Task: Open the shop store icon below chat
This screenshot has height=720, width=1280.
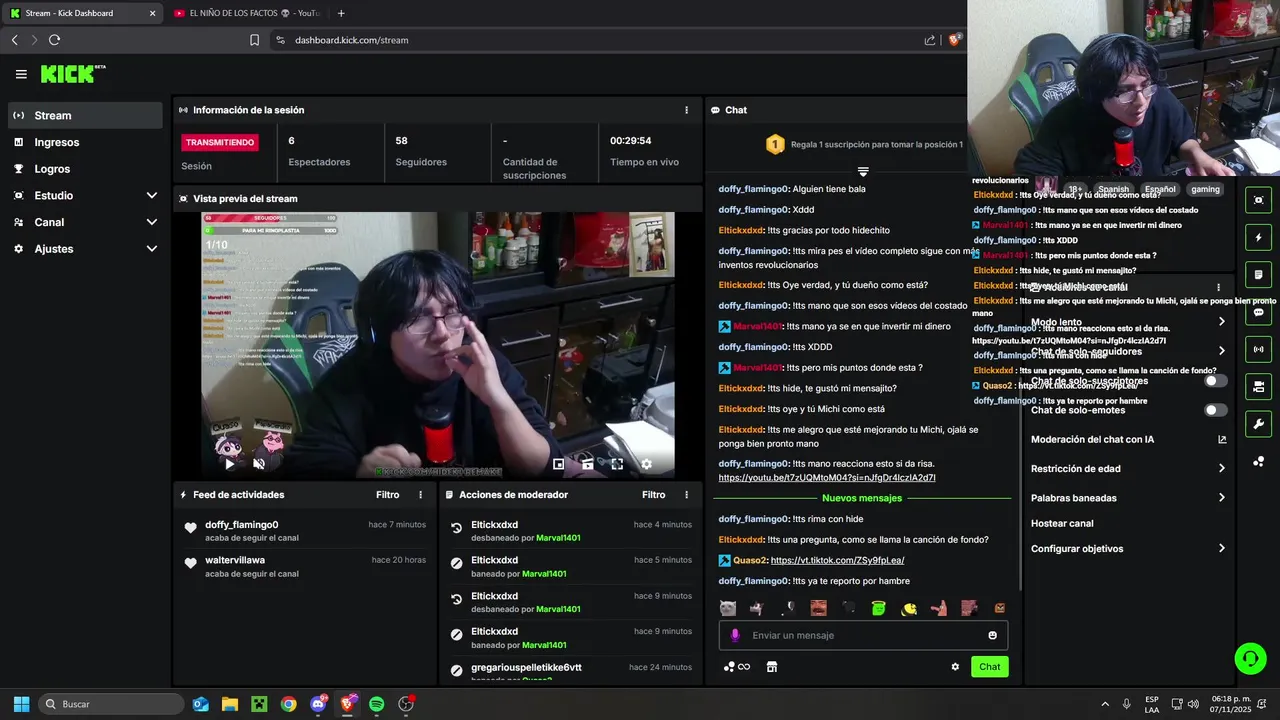Action: tap(772, 667)
